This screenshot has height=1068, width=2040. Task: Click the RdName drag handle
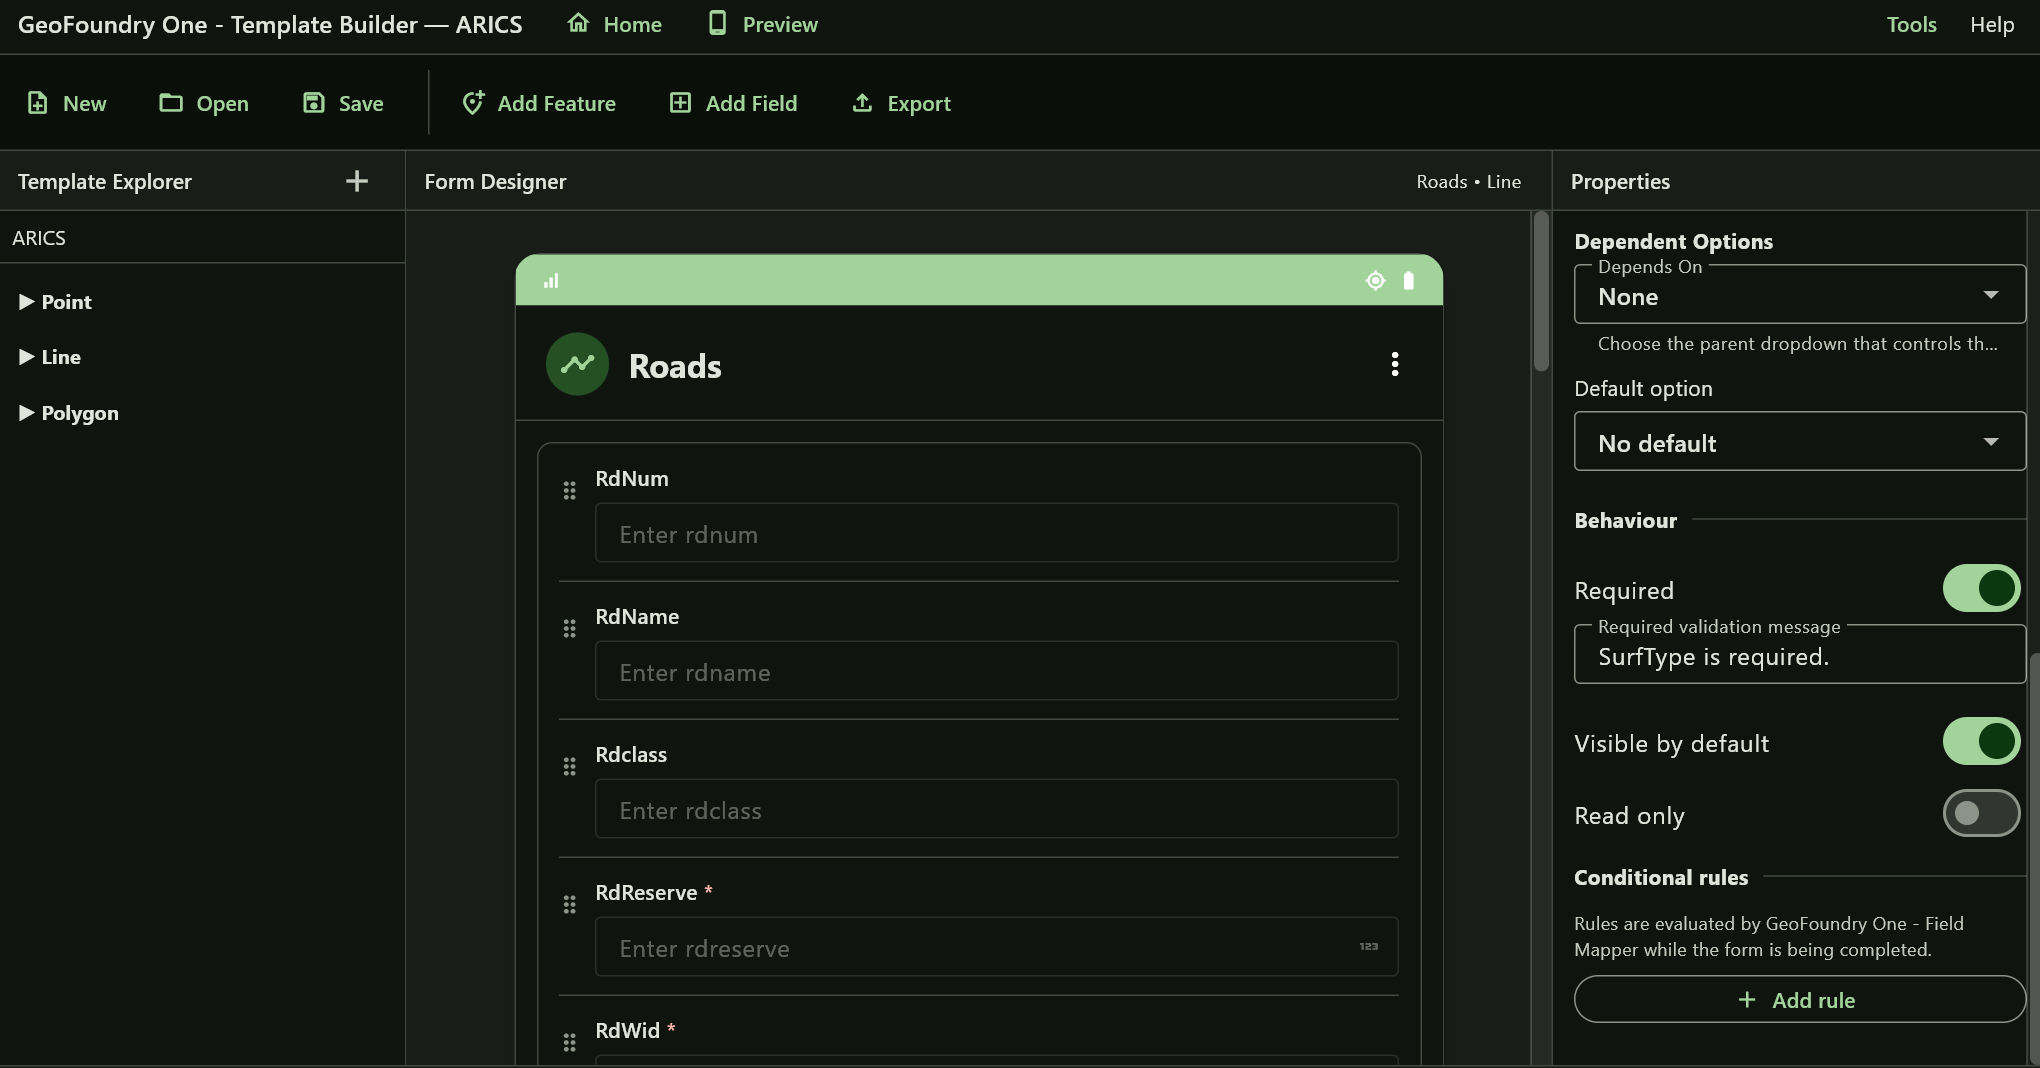click(569, 628)
